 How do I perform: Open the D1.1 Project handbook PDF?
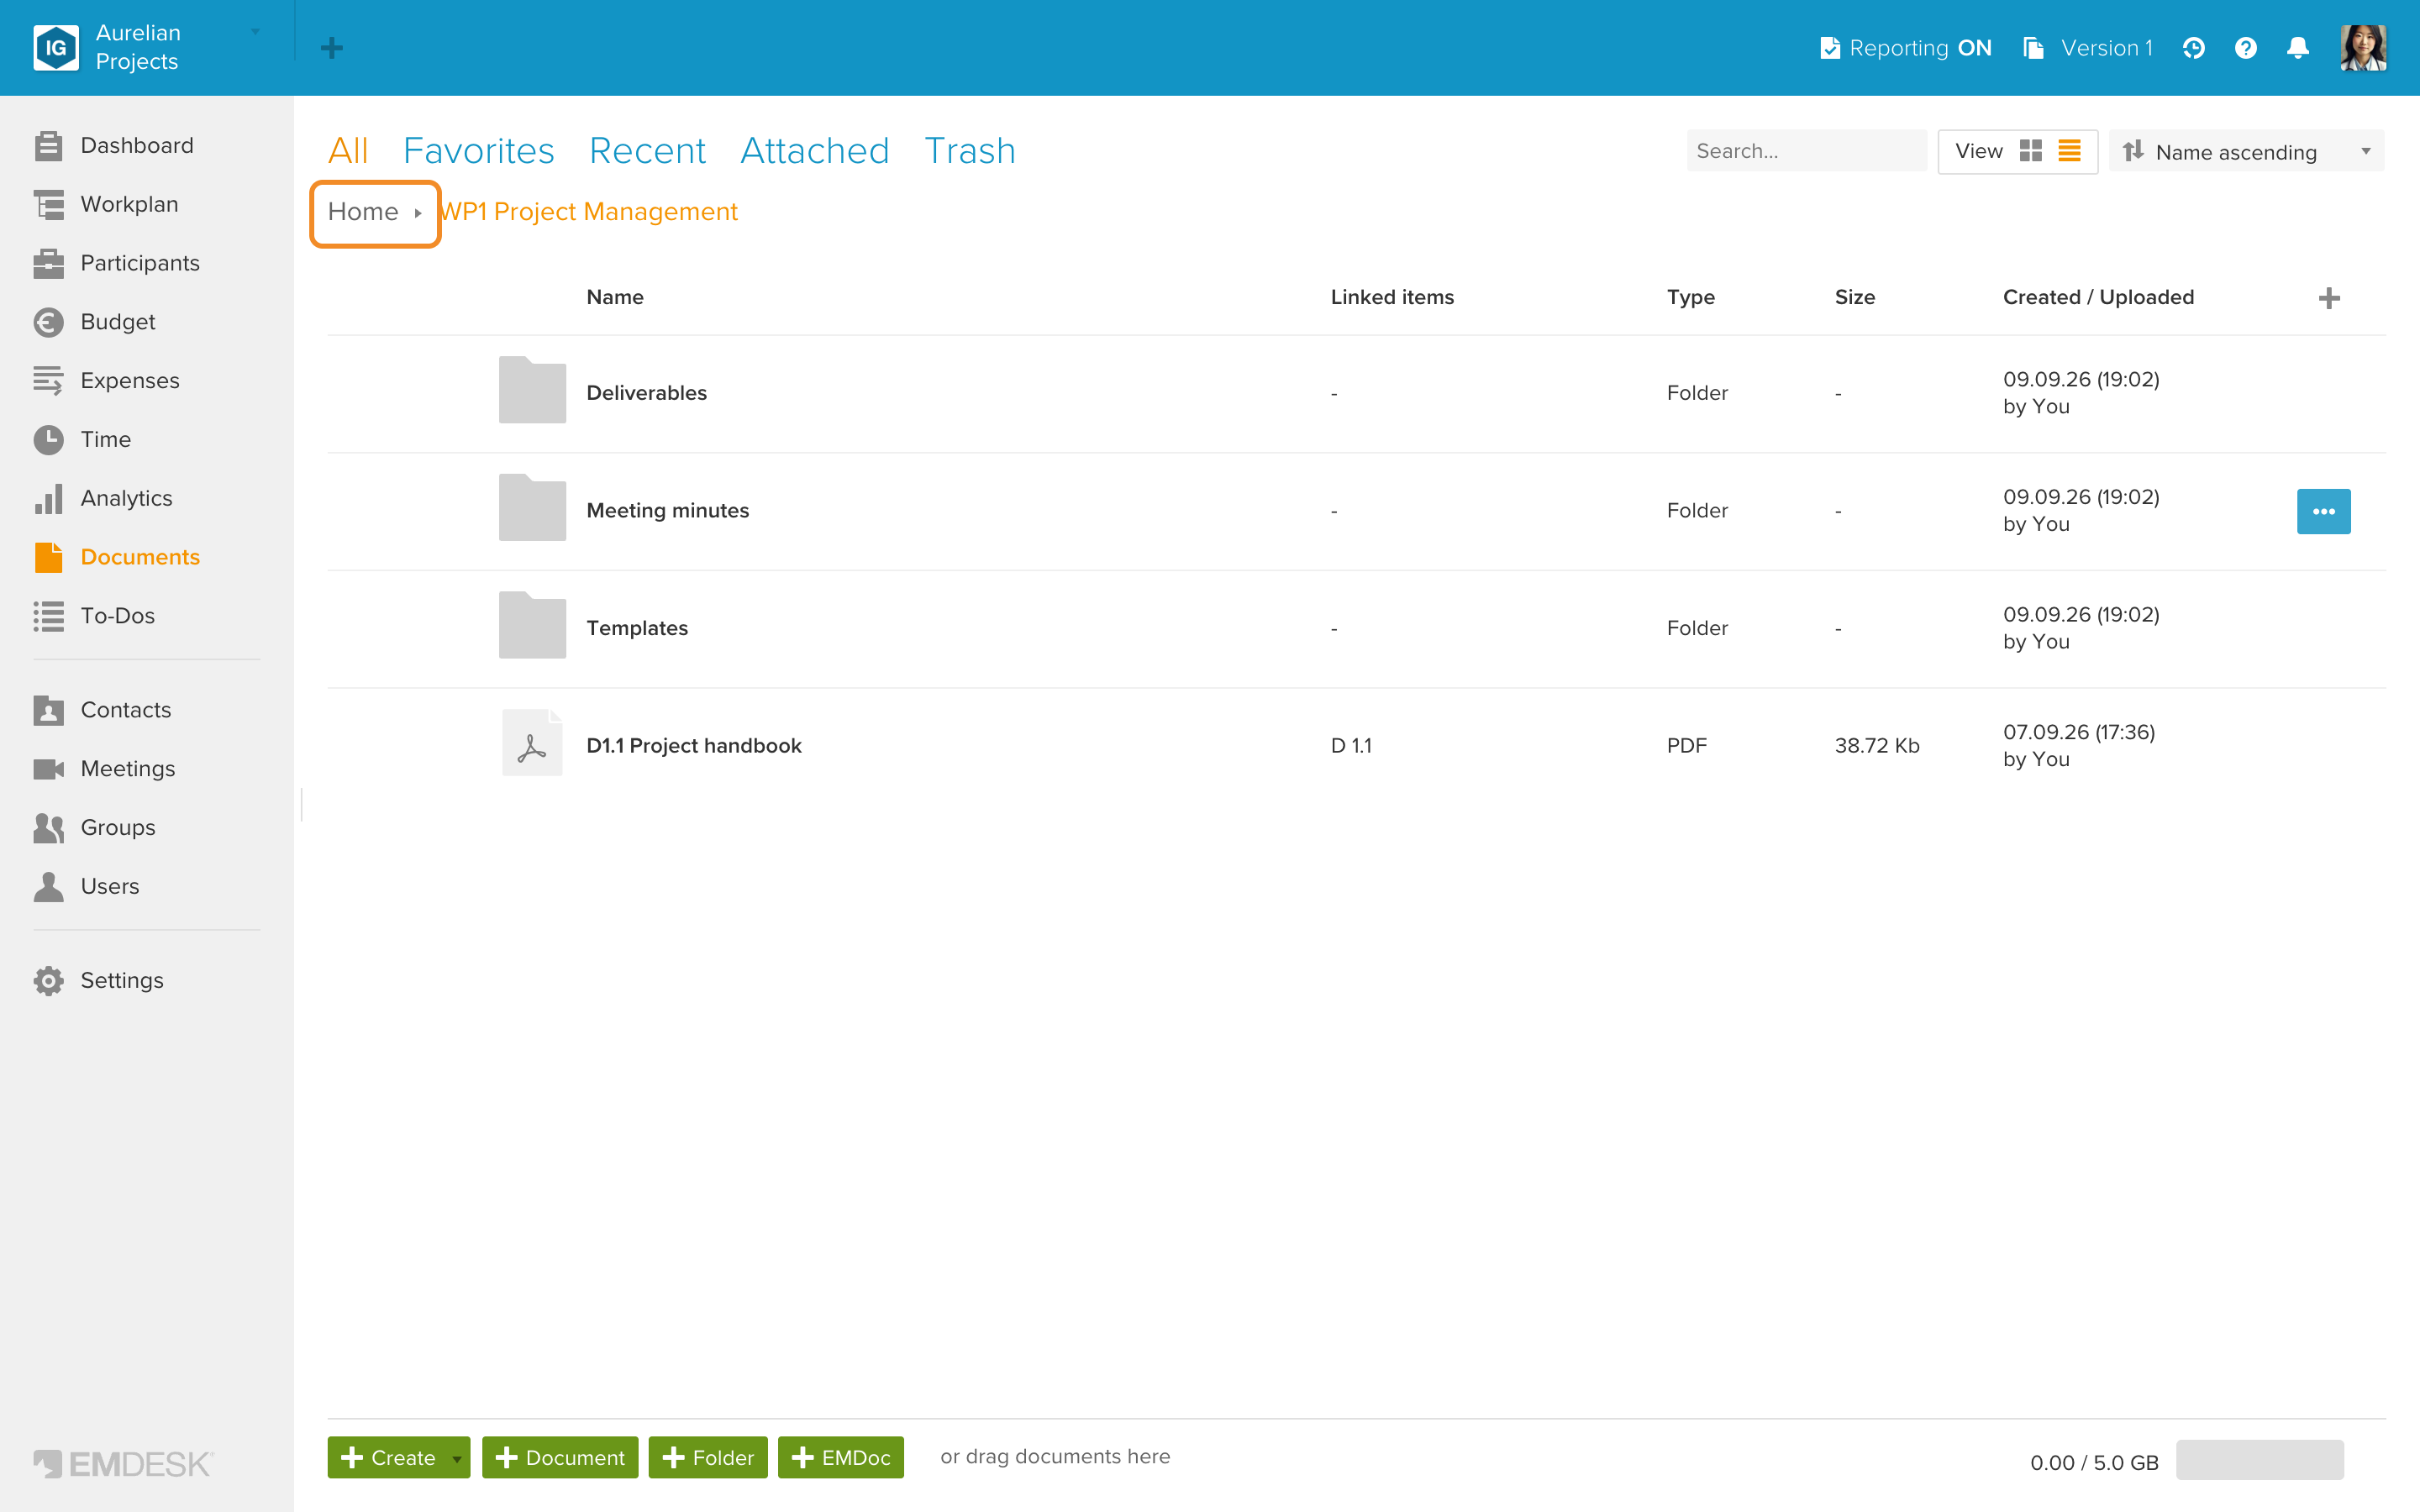tap(694, 746)
